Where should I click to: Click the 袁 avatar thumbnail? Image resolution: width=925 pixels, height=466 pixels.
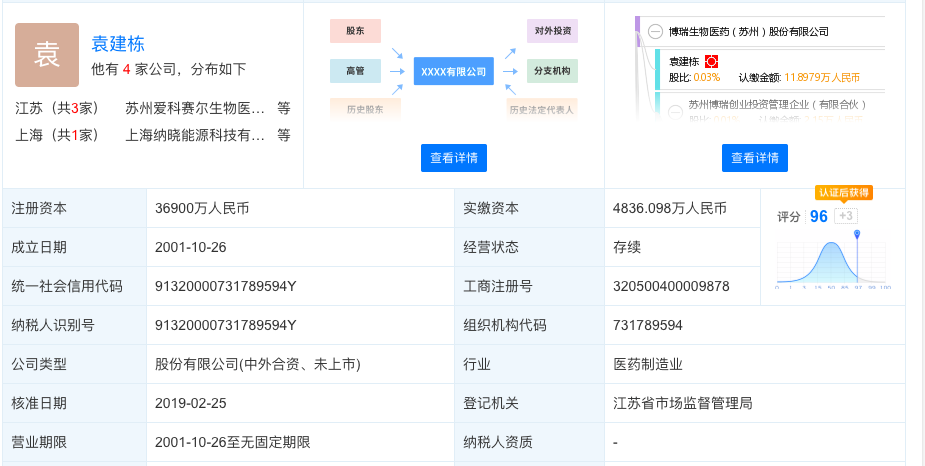click(x=47, y=55)
